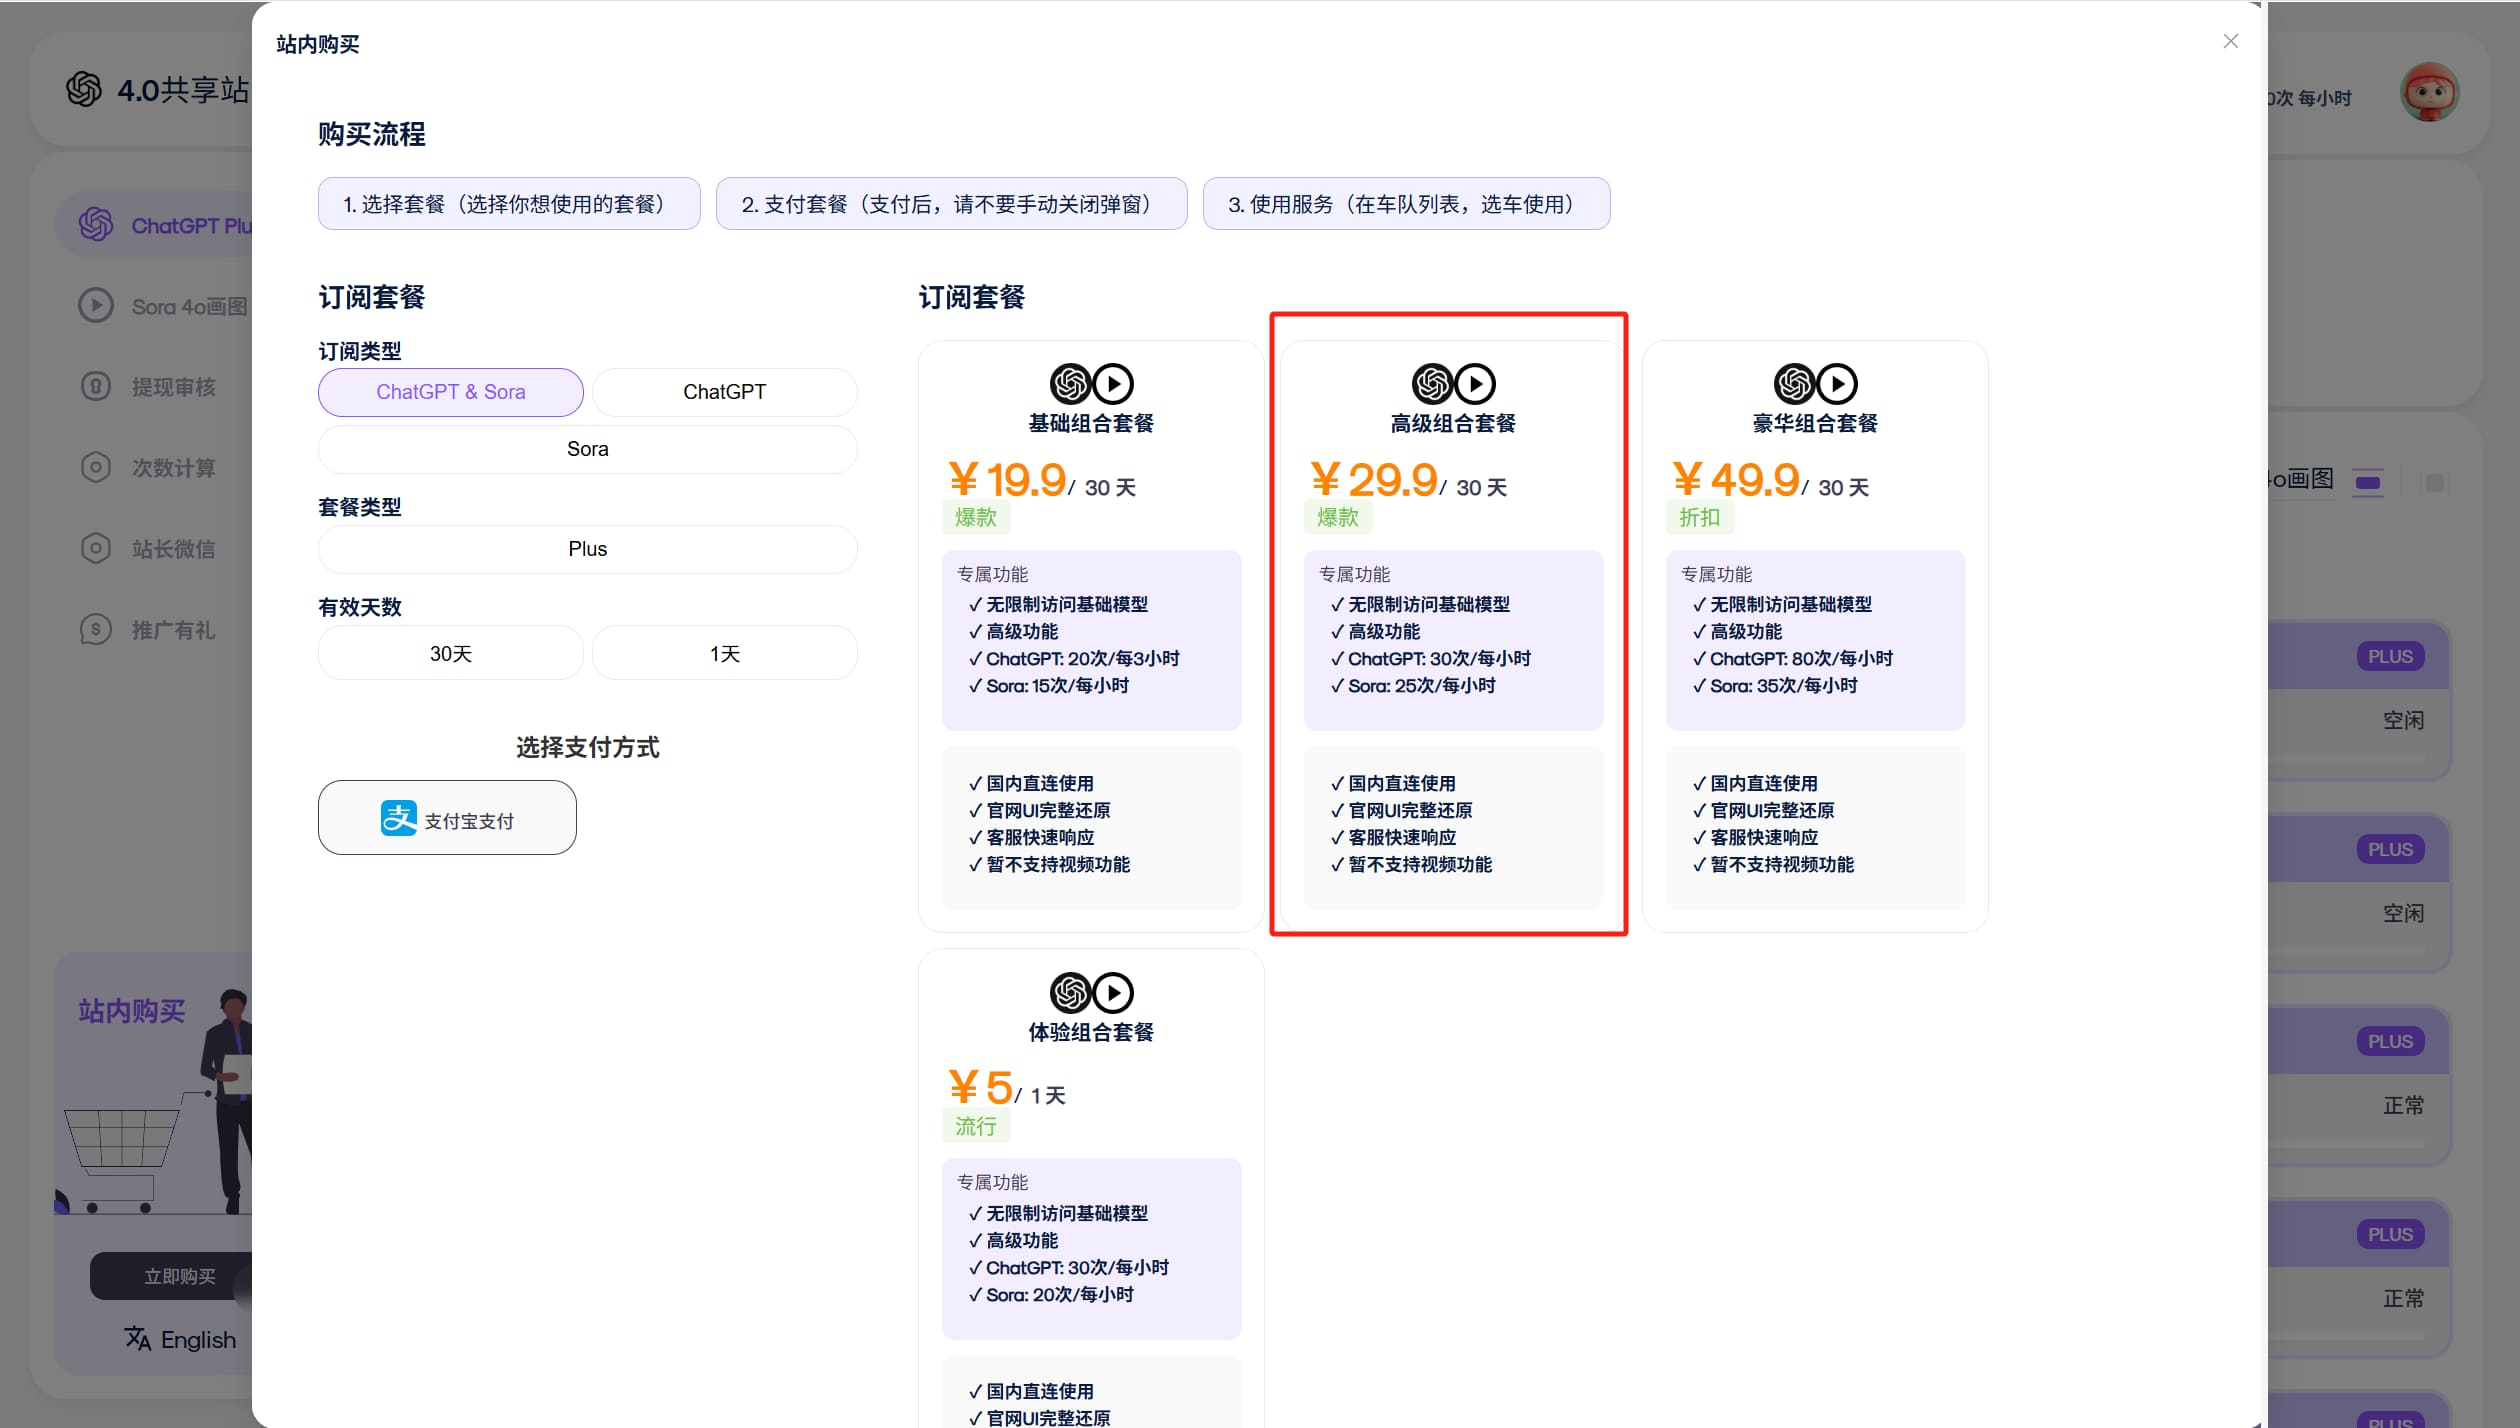Select the 体验组合套餐 card title

click(1091, 1032)
